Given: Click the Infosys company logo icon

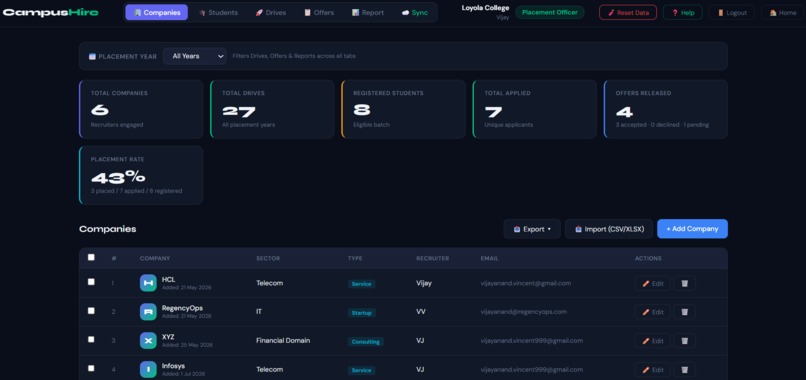Looking at the screenshot, I should tap(148, 369).
